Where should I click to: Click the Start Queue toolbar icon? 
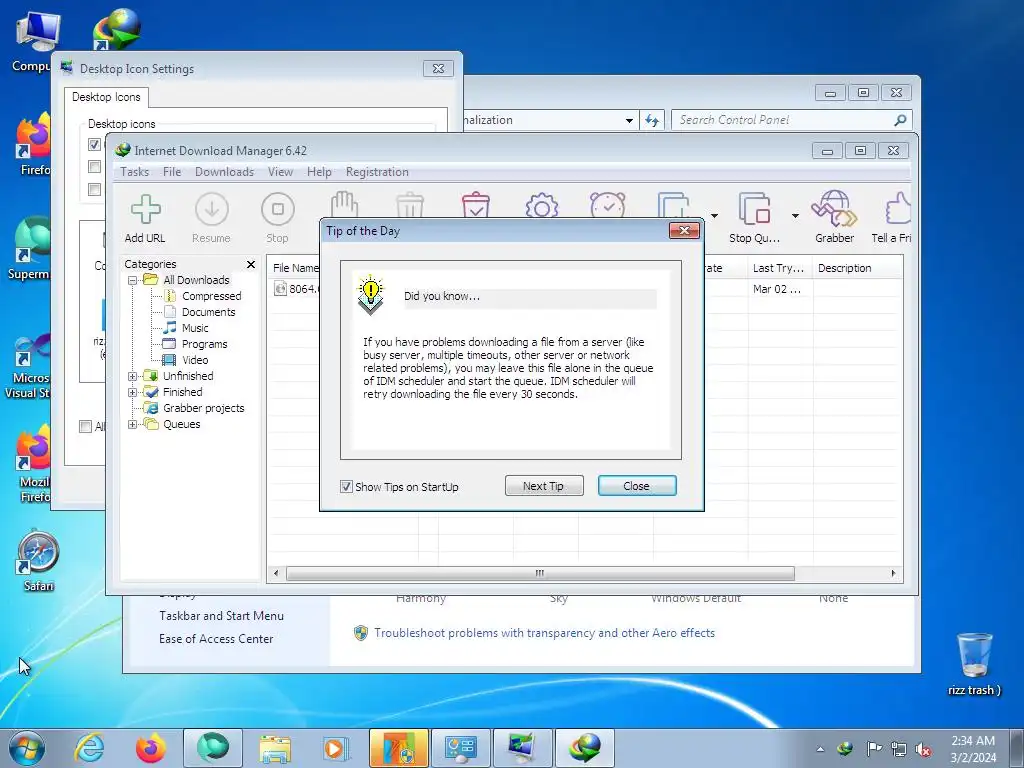674,204
